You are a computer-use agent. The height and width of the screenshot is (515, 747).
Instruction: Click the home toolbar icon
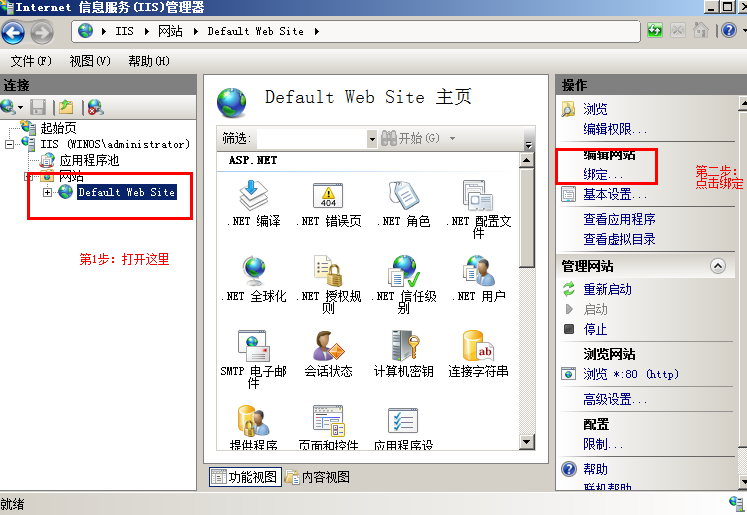click(x=700, y=31)
